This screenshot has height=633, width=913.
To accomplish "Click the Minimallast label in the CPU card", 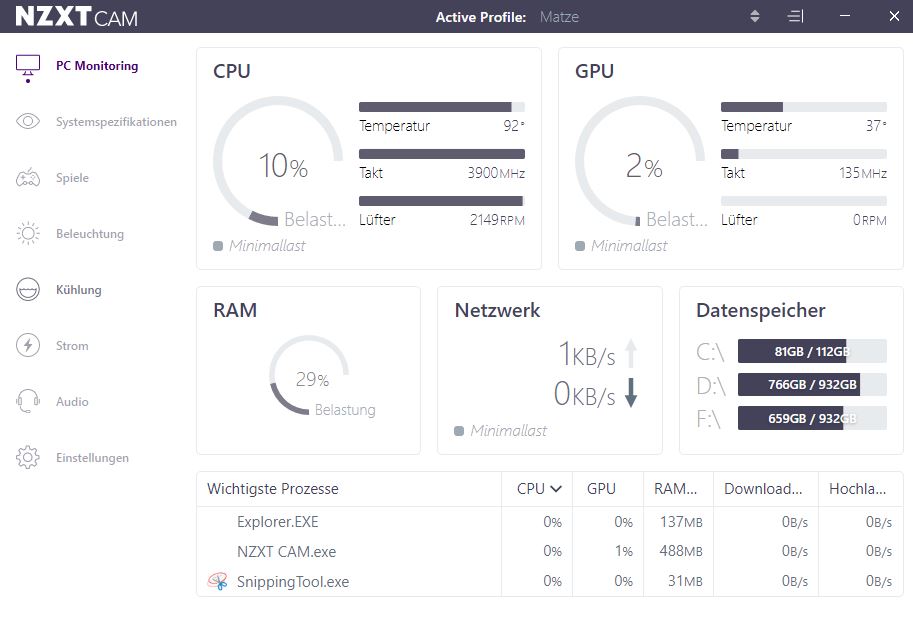I will click(x=267, y=246).
